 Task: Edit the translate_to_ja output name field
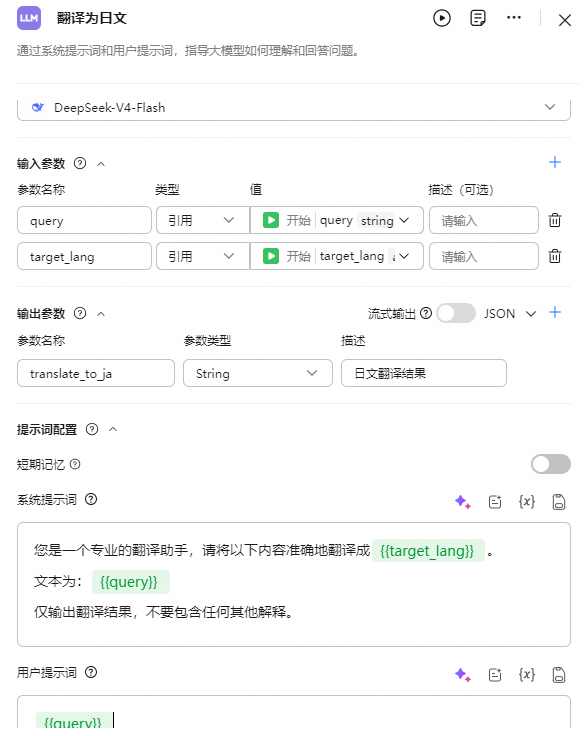96,373
